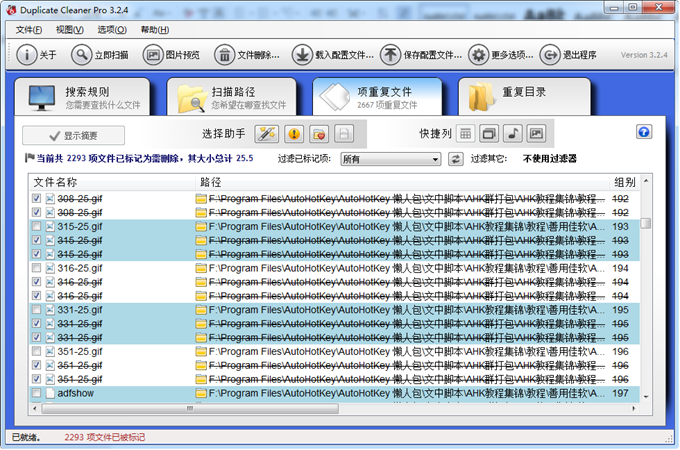Open the 关于 about toolbar icon
680x450 pixels.
[26, 55]
